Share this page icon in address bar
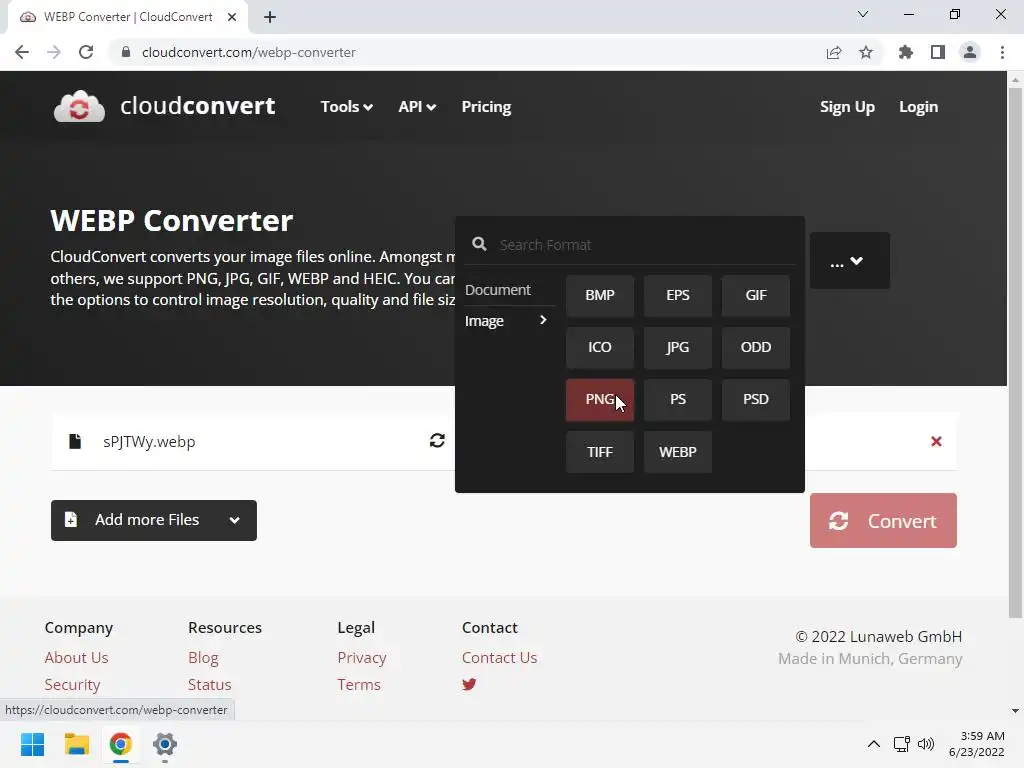Image resolution: width=1024 pixels, height=768 pixels. [834, 52]
